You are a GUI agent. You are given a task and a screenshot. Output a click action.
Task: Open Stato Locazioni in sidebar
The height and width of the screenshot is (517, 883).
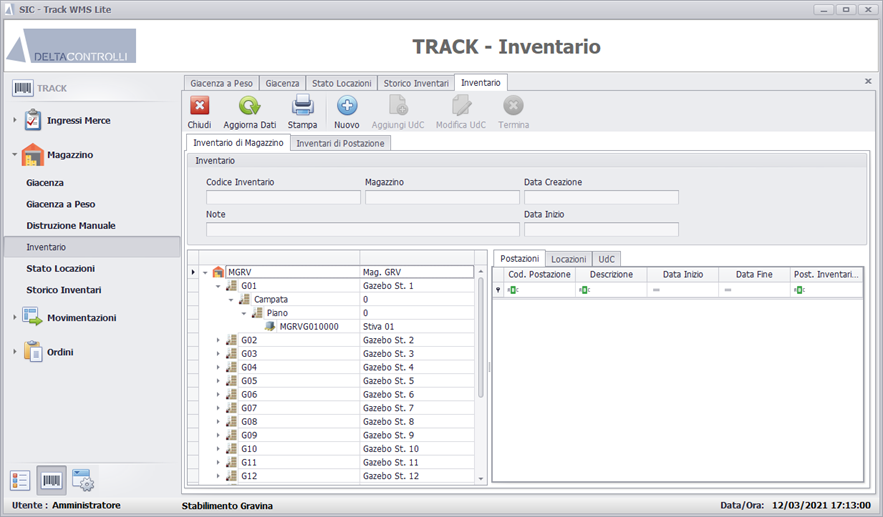click(x=60, y=269)
